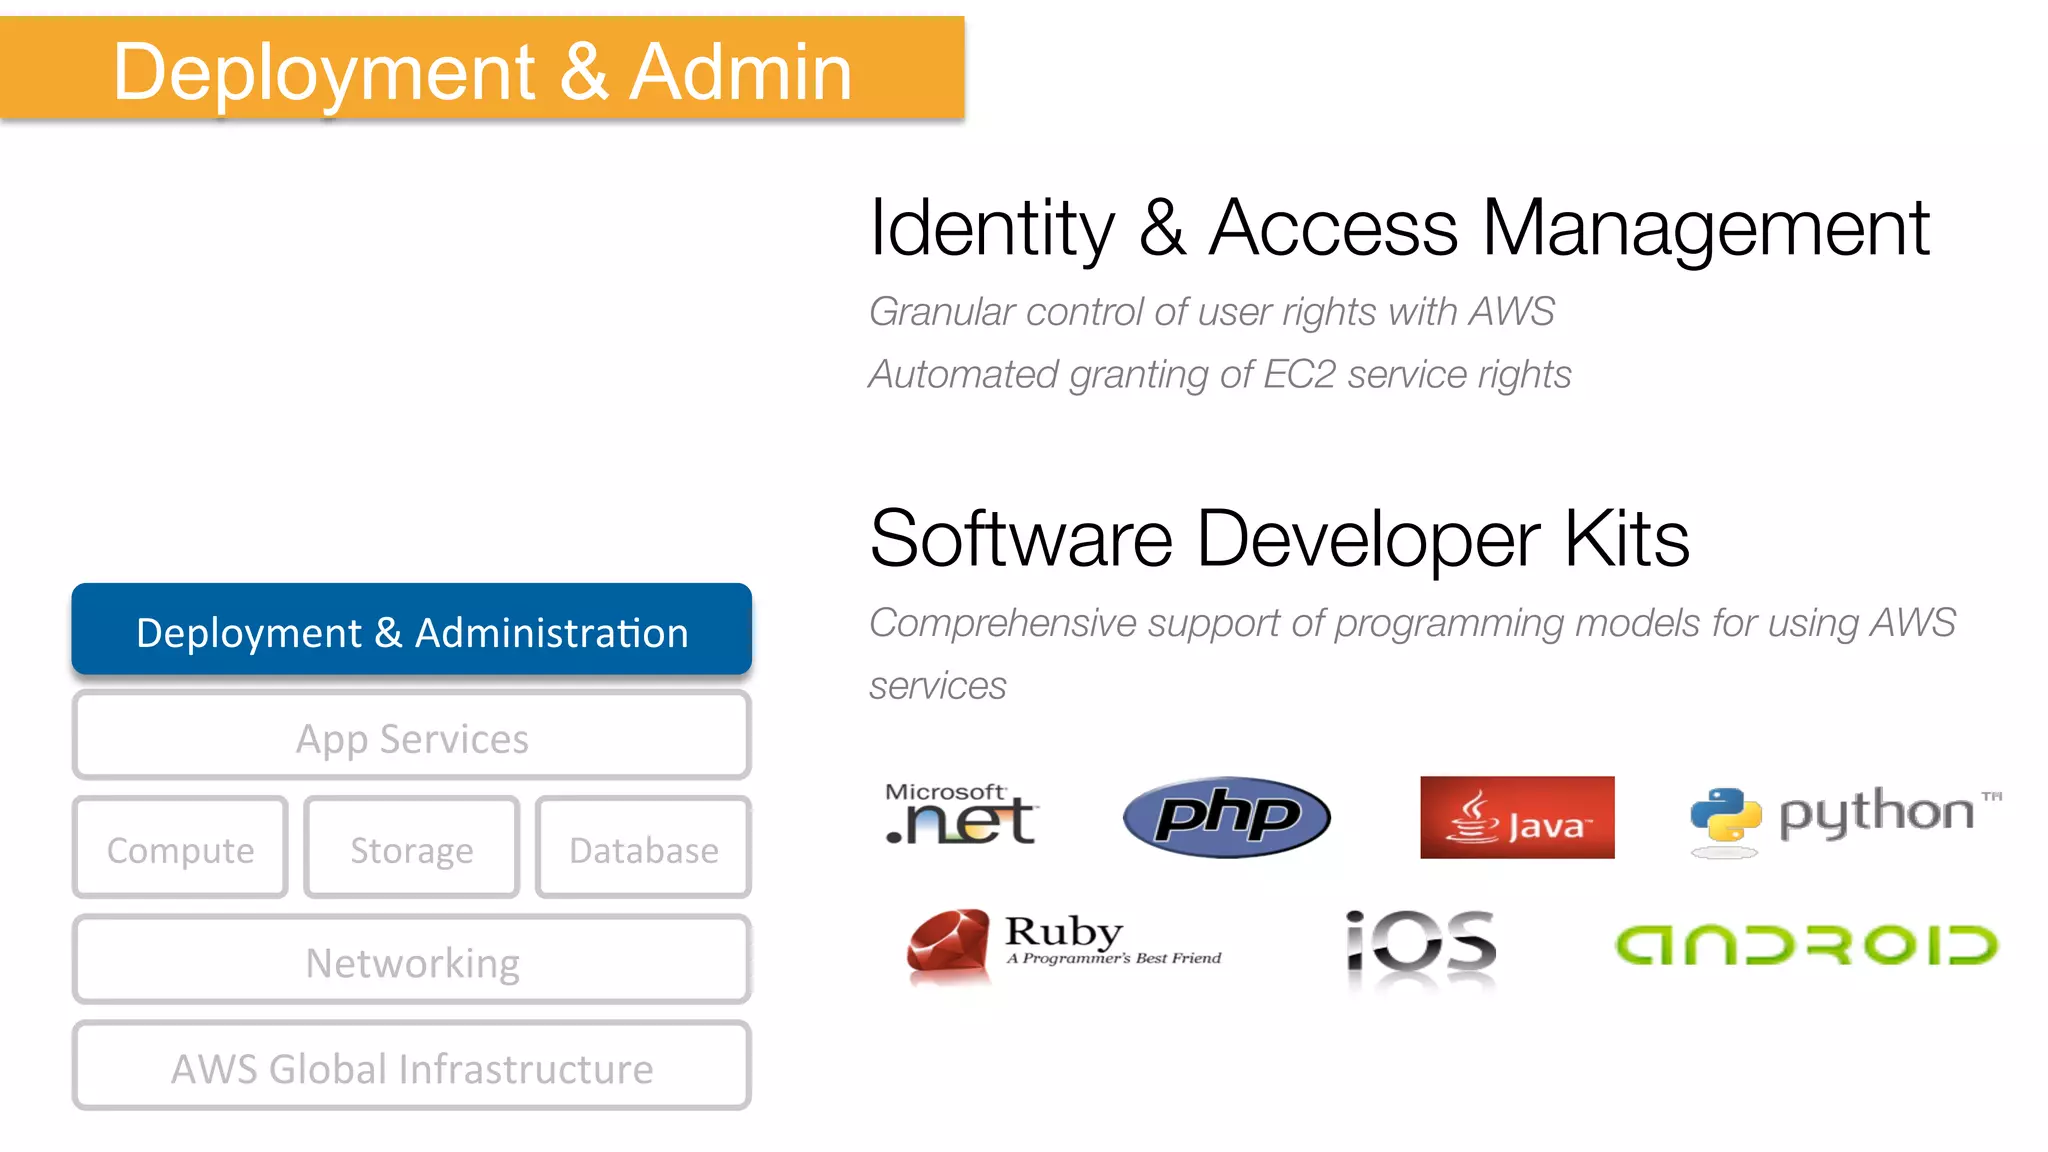Click the Deployment & Admin title banner
Viewport: 2048px width, 1152px height.
482,68
